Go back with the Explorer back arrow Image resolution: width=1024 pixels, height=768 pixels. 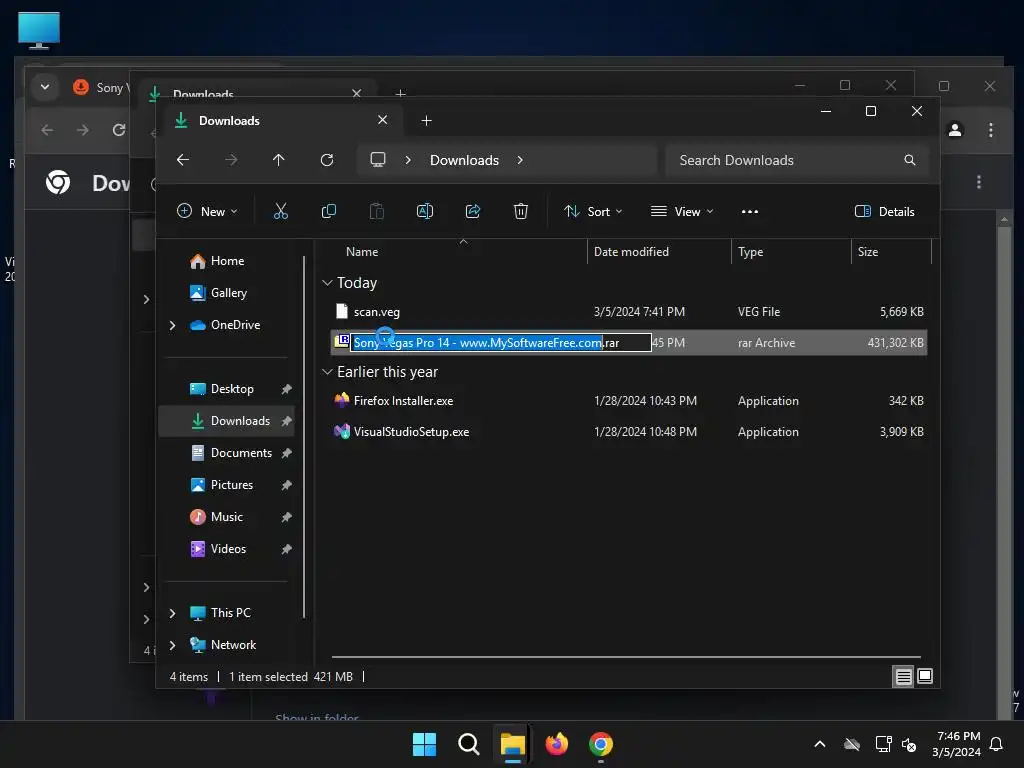[183, 160]
